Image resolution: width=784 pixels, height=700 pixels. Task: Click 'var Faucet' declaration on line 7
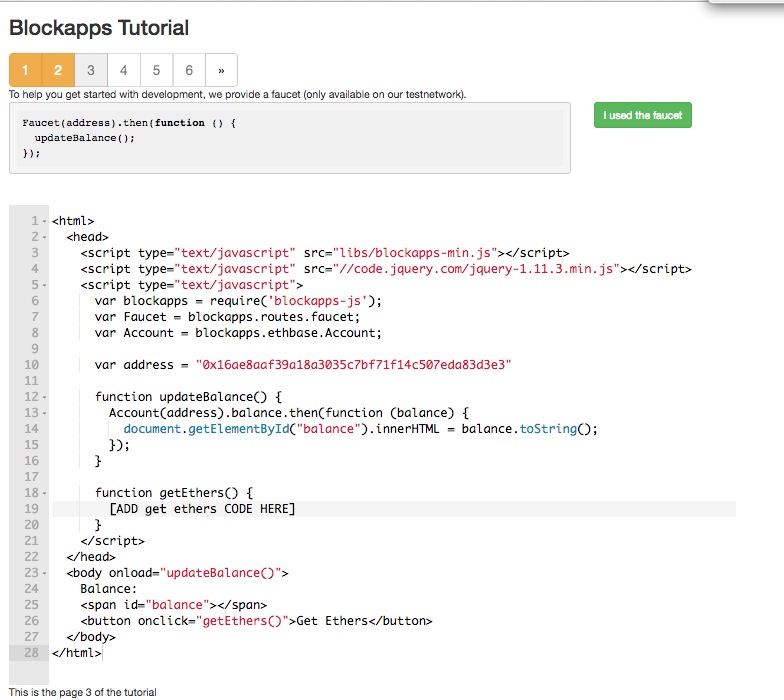pyautogui.click(x=130, y=317)
